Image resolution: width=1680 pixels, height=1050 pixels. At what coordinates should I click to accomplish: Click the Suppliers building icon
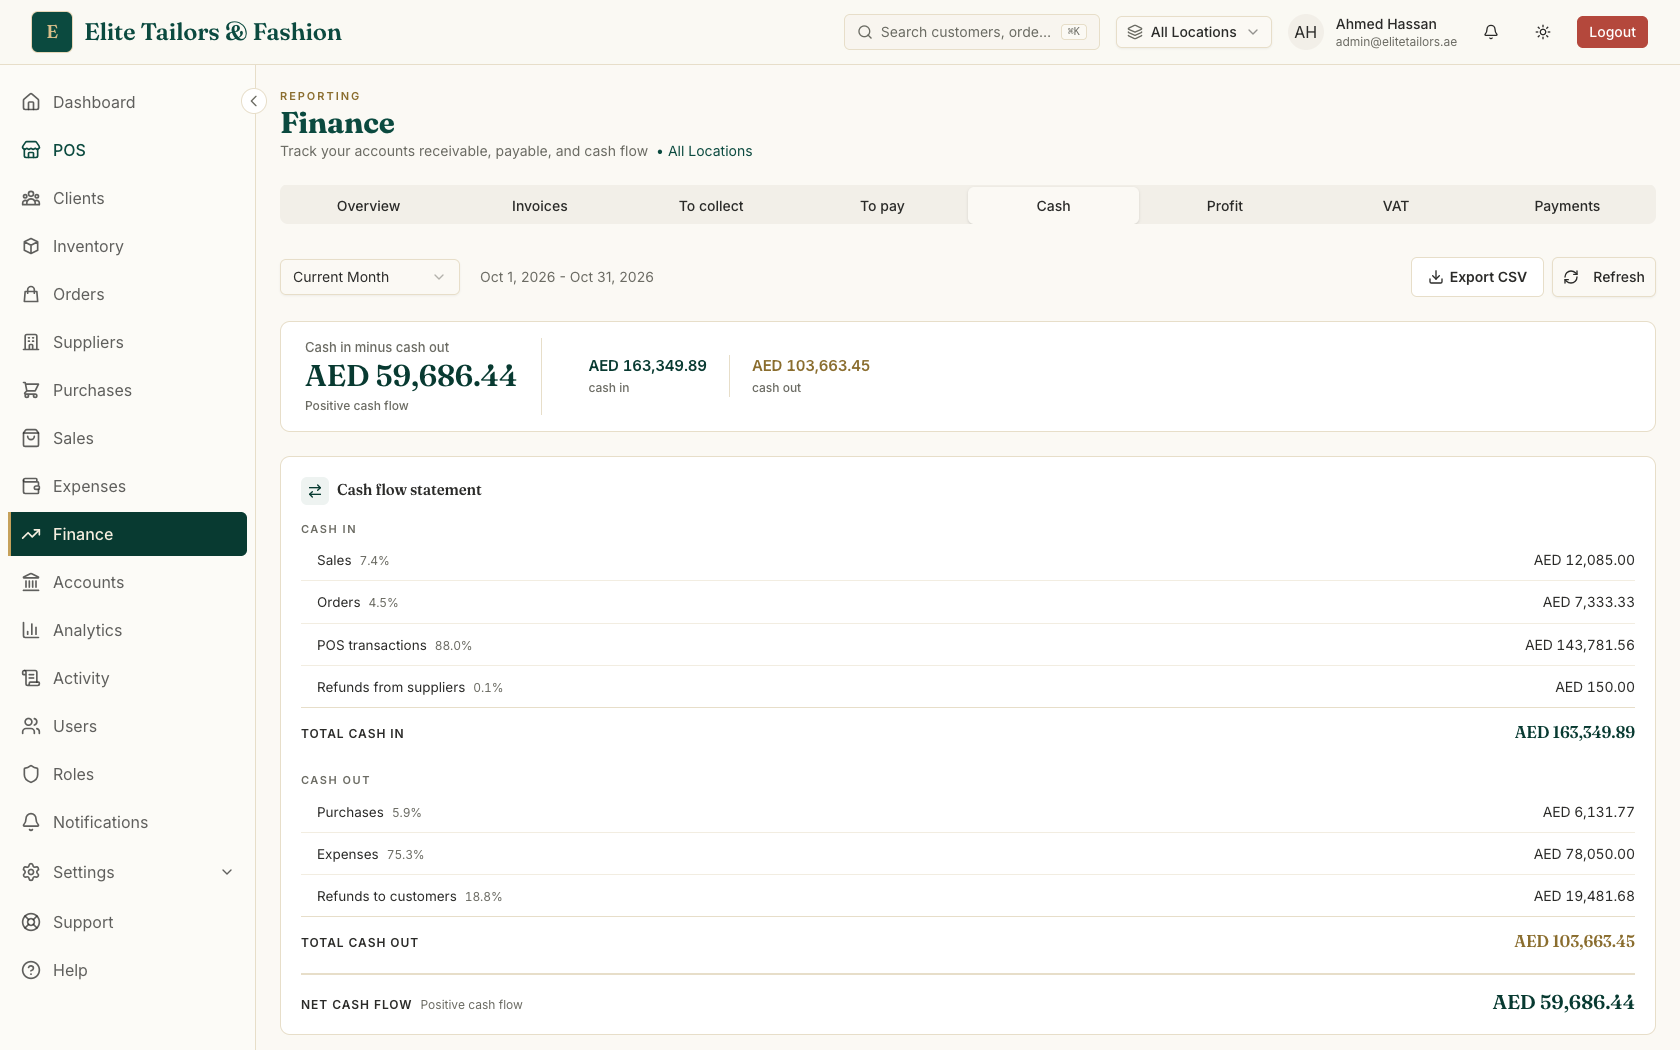[31, 342]
